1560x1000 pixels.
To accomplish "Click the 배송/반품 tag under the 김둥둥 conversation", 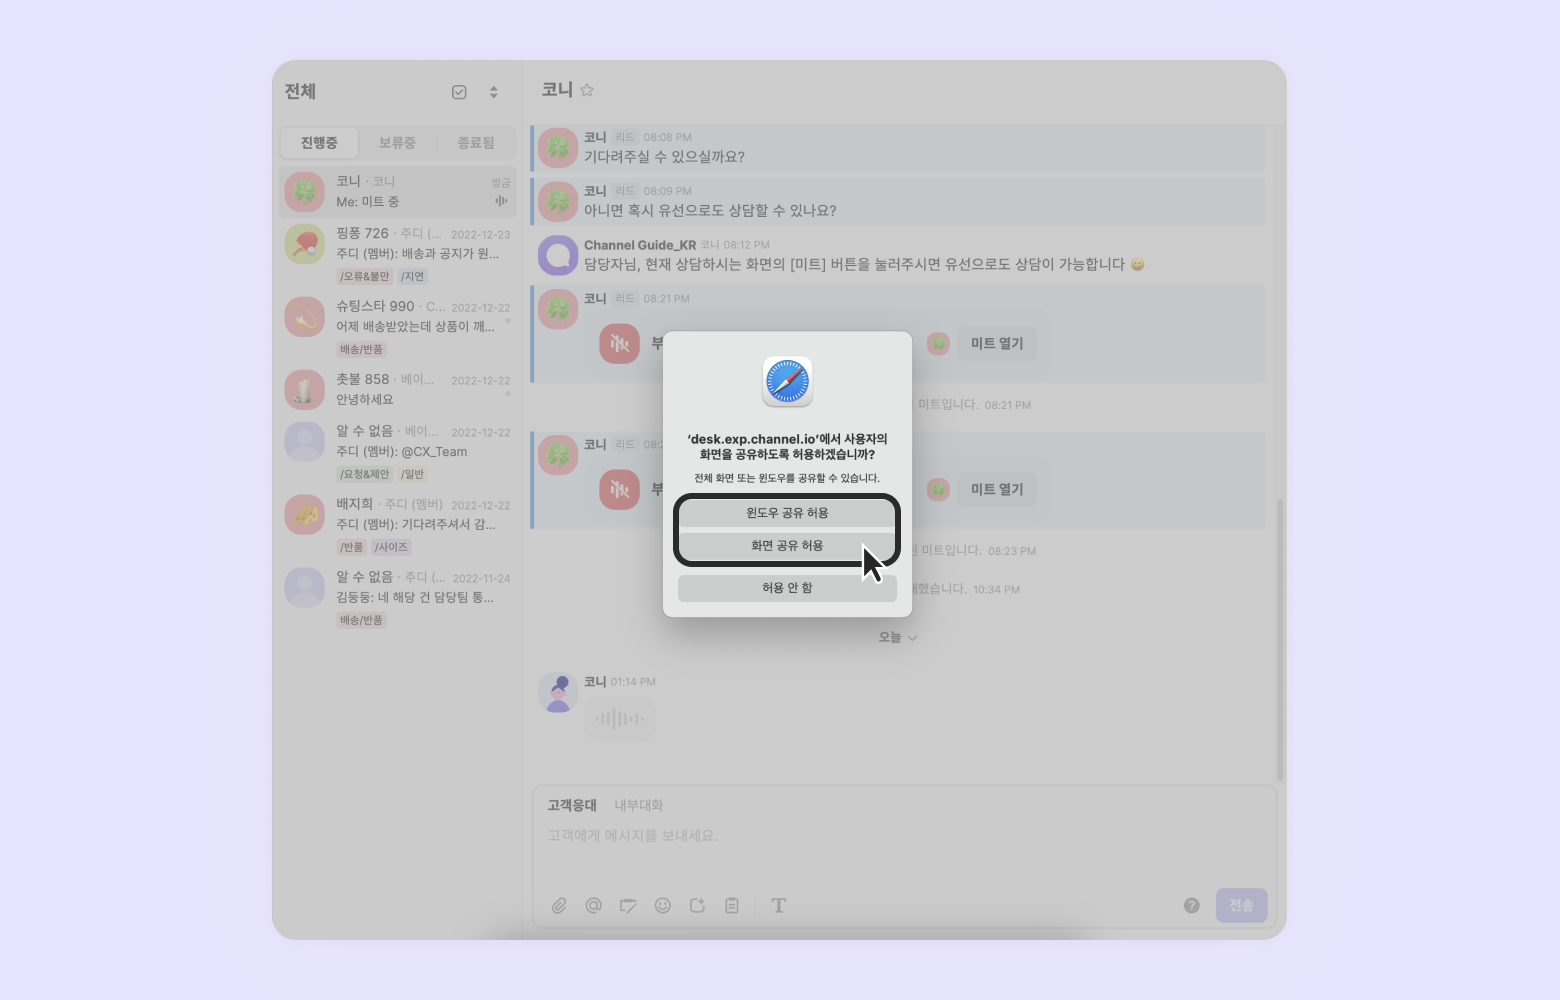I will tap(361, 620).
